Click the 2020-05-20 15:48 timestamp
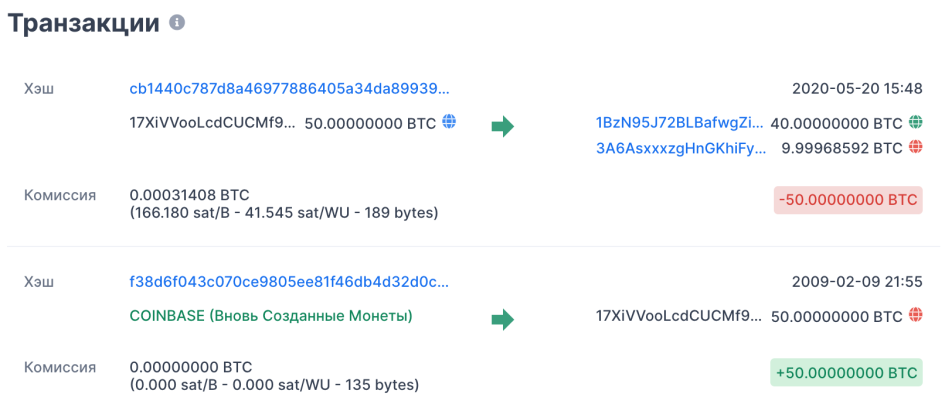The width and height of the screenshot is (945, 418). 857,89
